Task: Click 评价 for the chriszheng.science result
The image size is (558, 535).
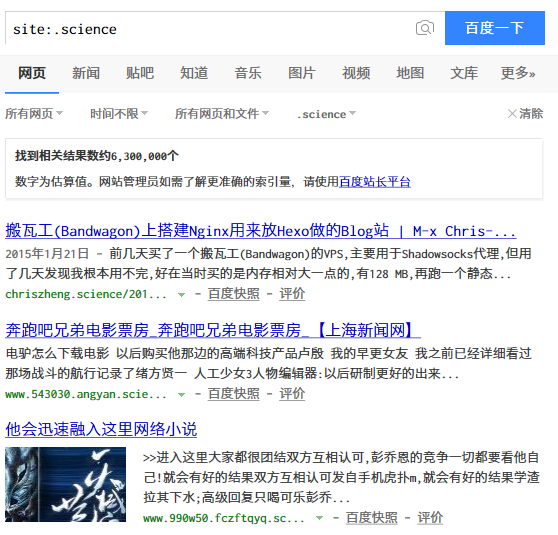Action: [x=292, y=294]
